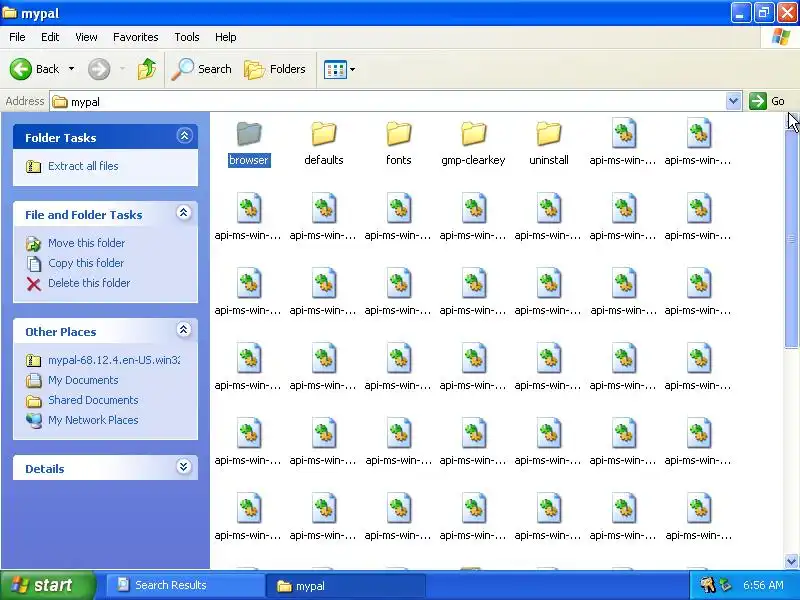800x600 pixels.
Task: Collapse the Folder Tasks panel
Action: pyautogui.click(x=184, y=136)
